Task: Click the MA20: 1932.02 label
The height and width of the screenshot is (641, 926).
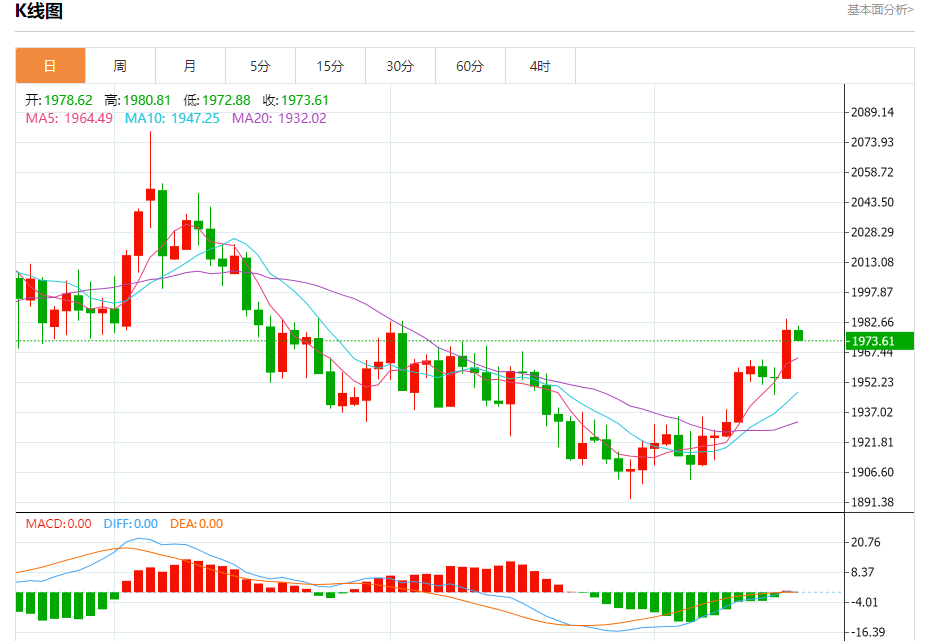Action: point(279,118)
